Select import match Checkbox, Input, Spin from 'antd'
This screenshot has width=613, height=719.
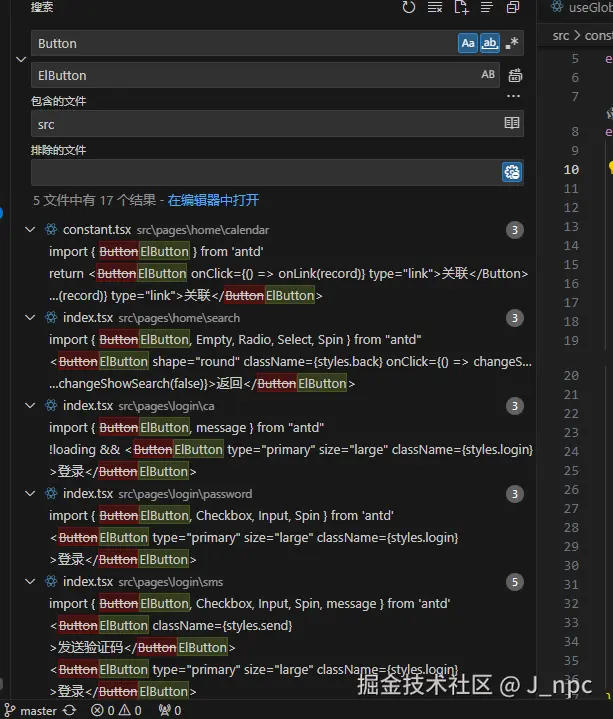221,516
